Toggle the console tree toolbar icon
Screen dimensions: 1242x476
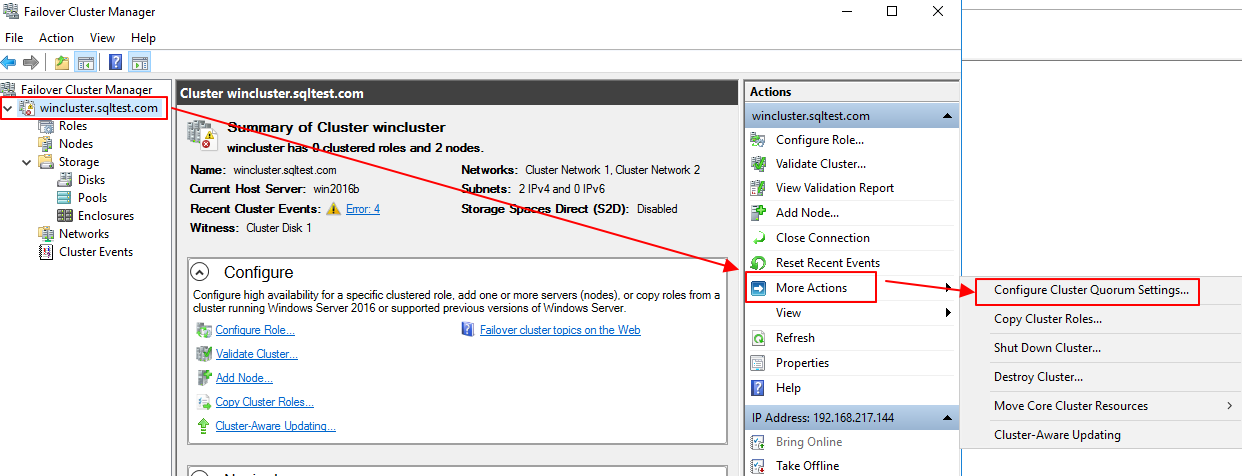pos(86,62)
